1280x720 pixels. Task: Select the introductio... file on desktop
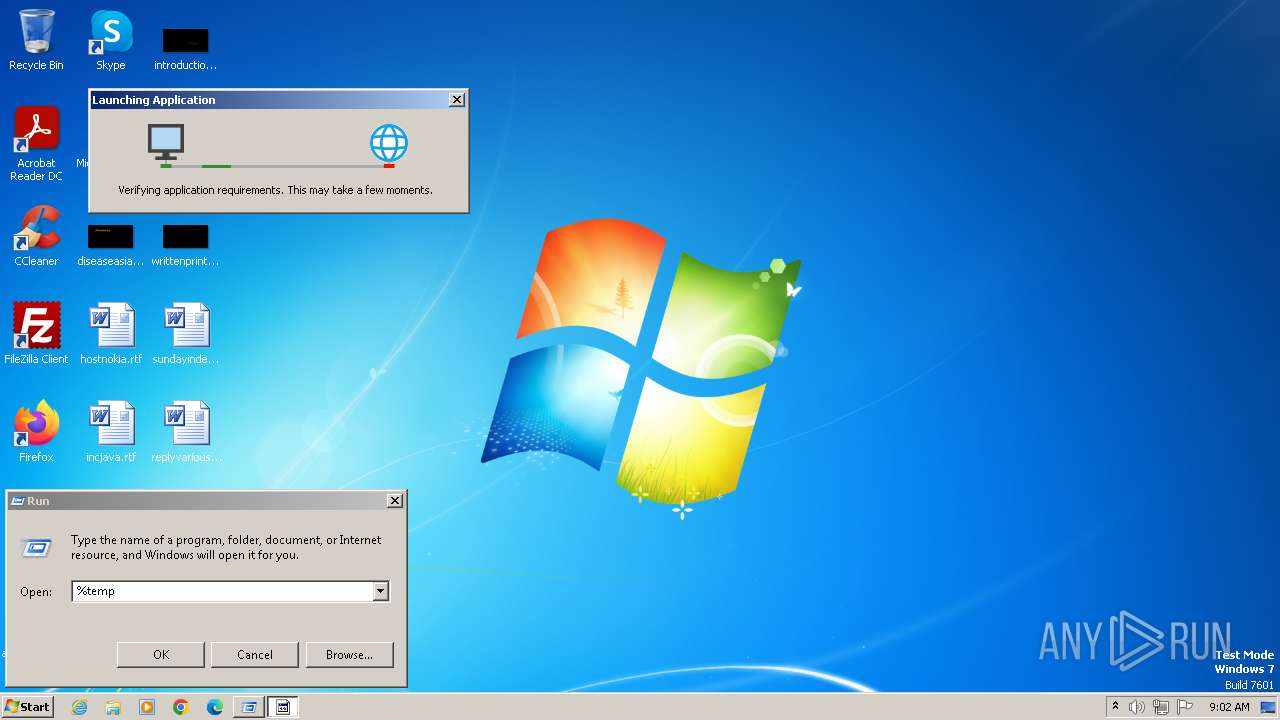185,48
